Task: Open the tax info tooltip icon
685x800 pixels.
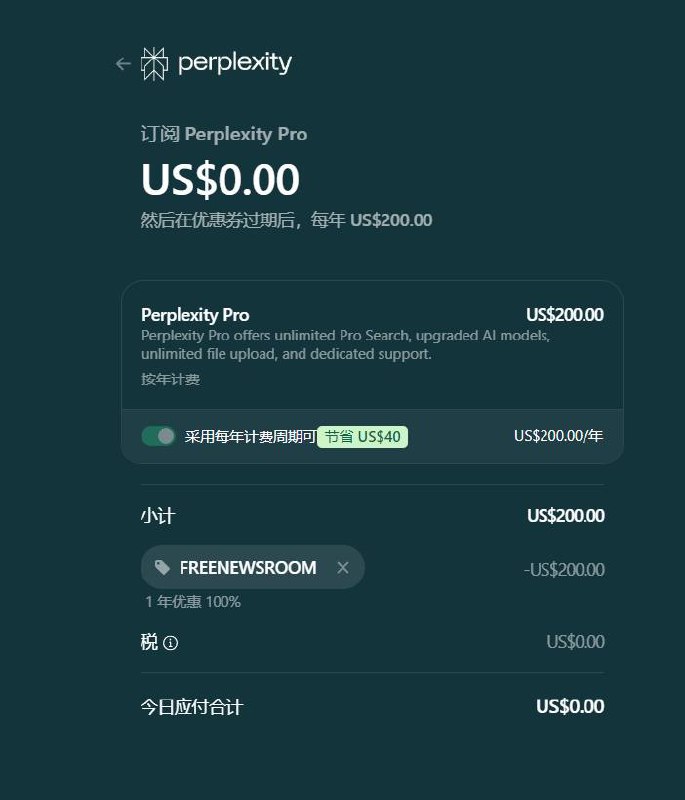Action: point(171,643)
